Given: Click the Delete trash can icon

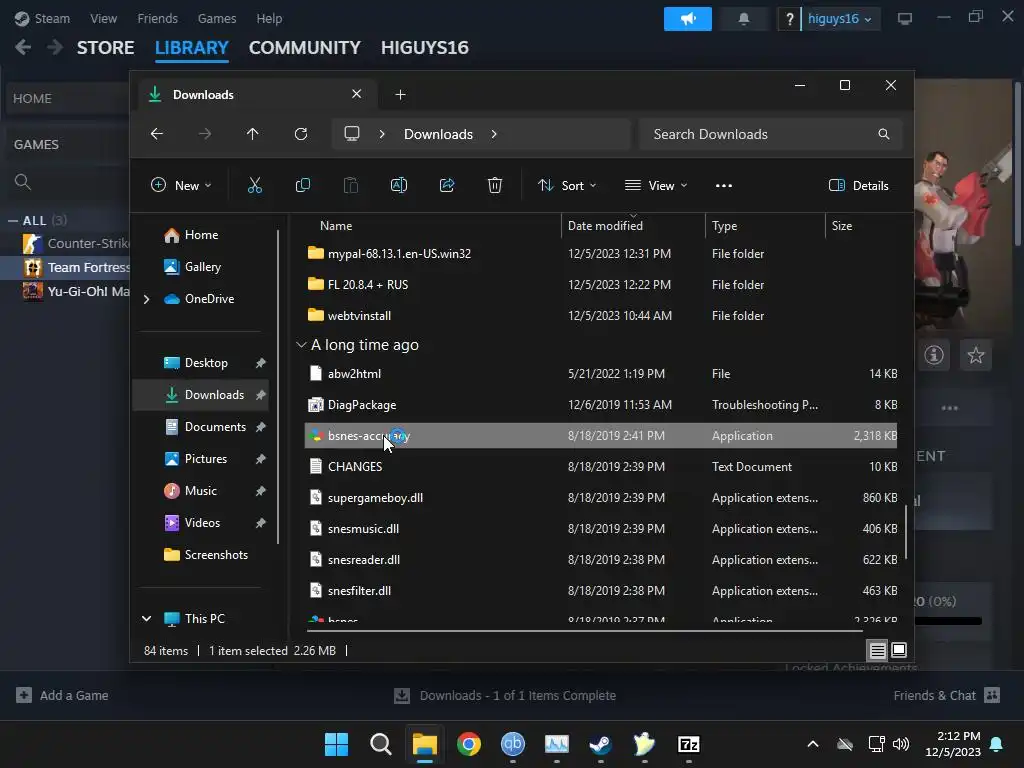Looking at the screenshot, I should 494,185.
